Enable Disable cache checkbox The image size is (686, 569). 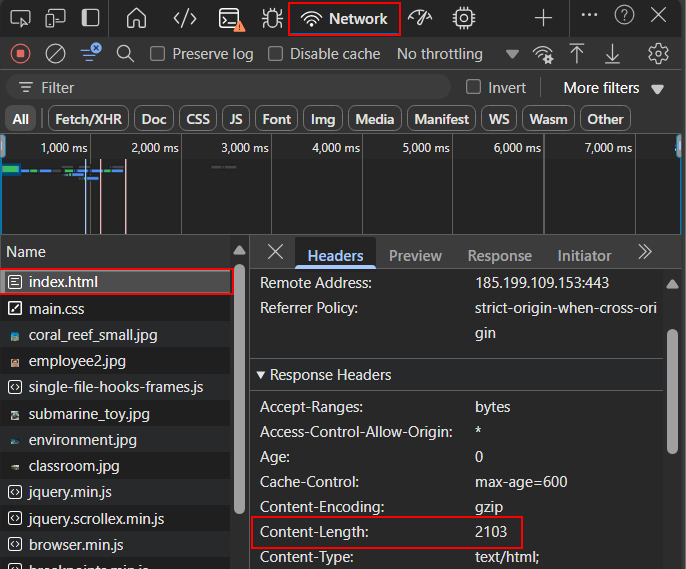click(x=275, y=54)
